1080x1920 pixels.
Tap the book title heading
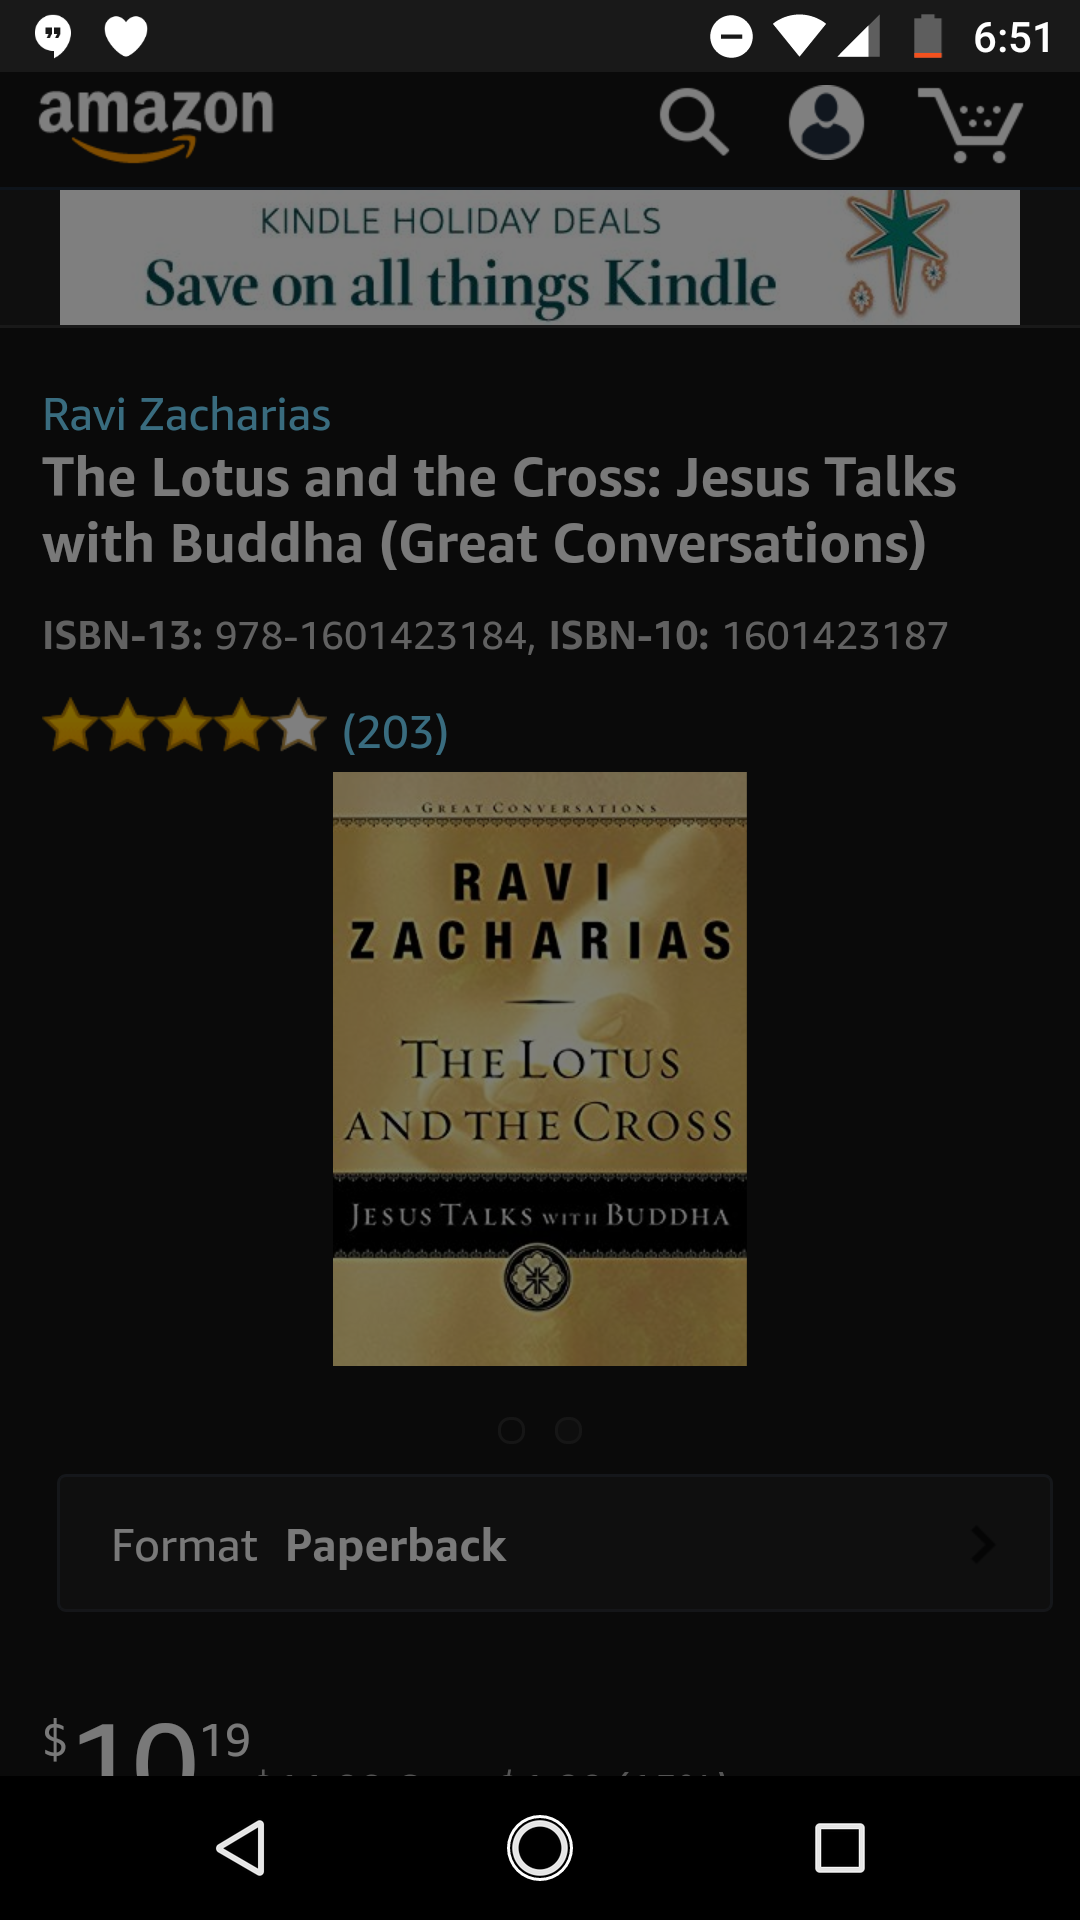point(500,510)
